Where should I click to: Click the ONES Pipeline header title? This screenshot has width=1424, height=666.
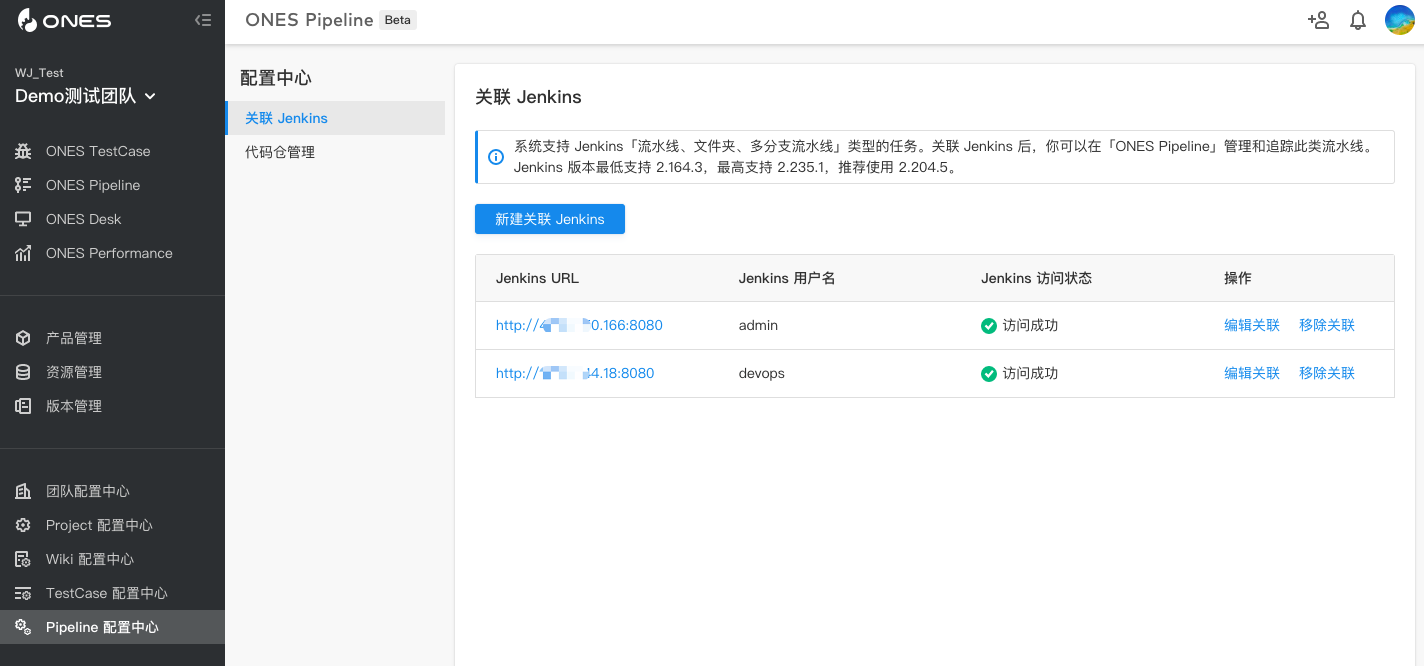[x=309, y=20]
